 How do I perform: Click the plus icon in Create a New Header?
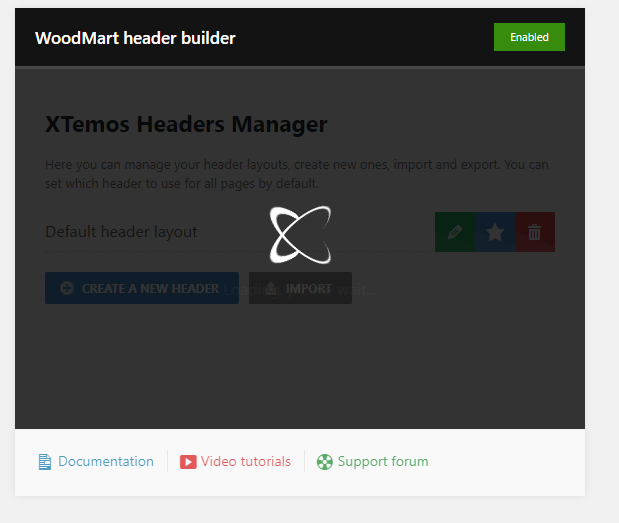67,288
